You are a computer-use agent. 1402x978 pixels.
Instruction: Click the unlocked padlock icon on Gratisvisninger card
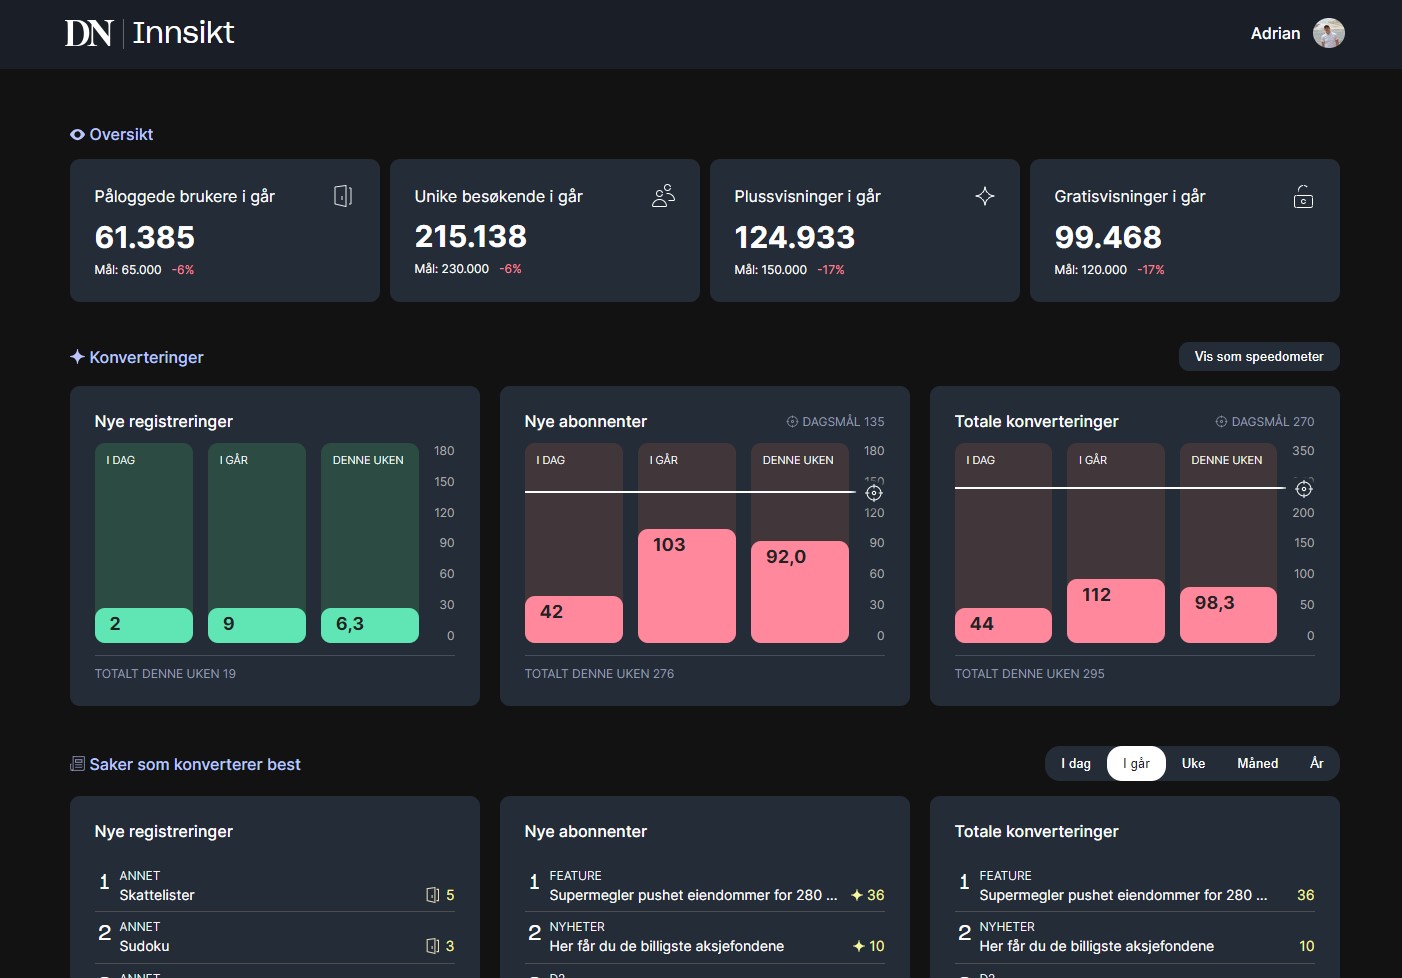click(1303, 196)
